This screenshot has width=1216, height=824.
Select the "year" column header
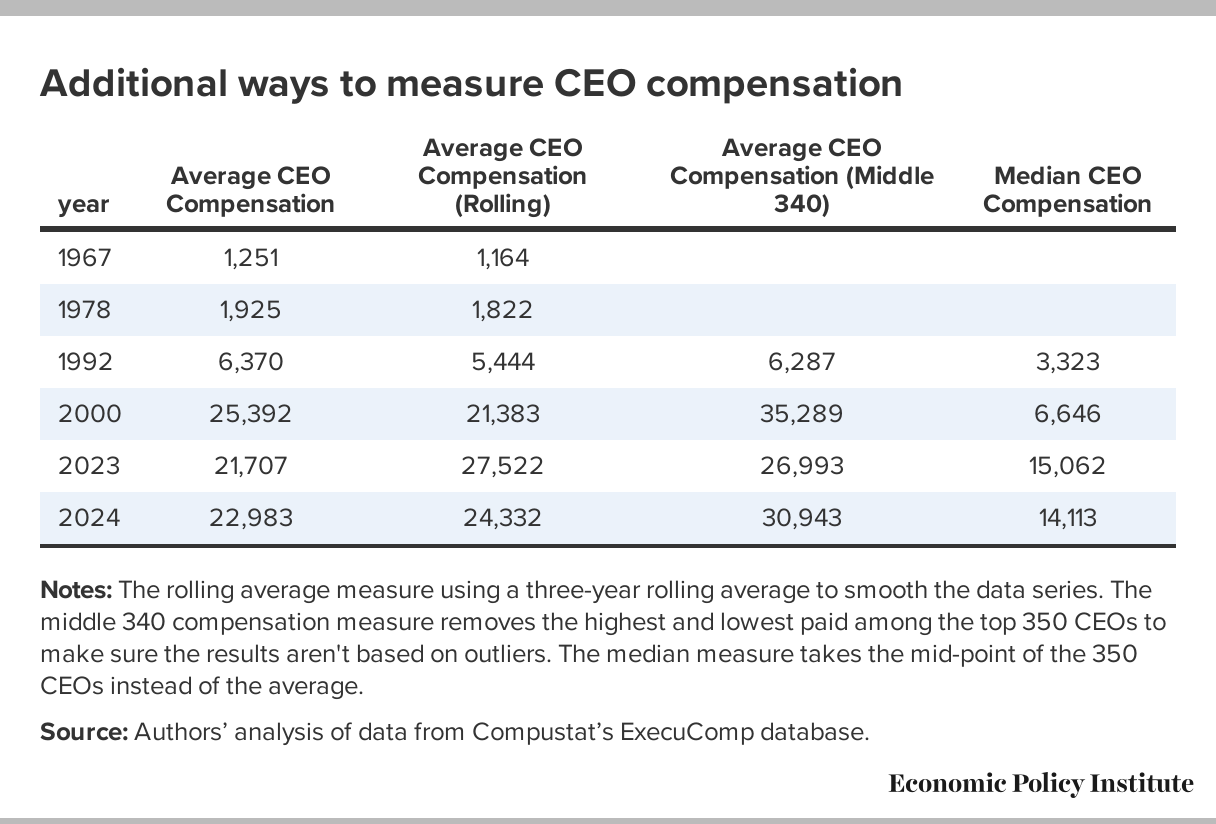pyautogui.click(x=84, y=204)
